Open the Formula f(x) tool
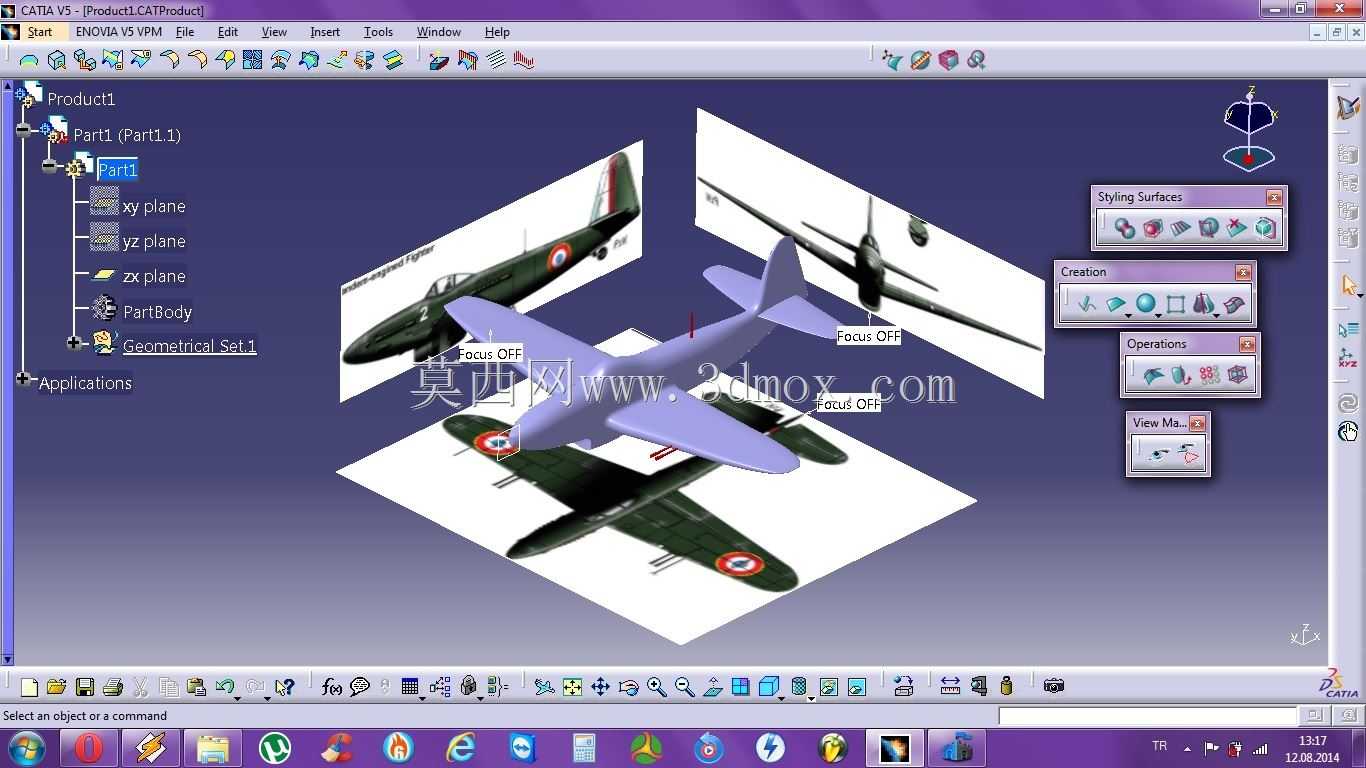Viewport: 1366px width, 768px height. pos(332,686)
